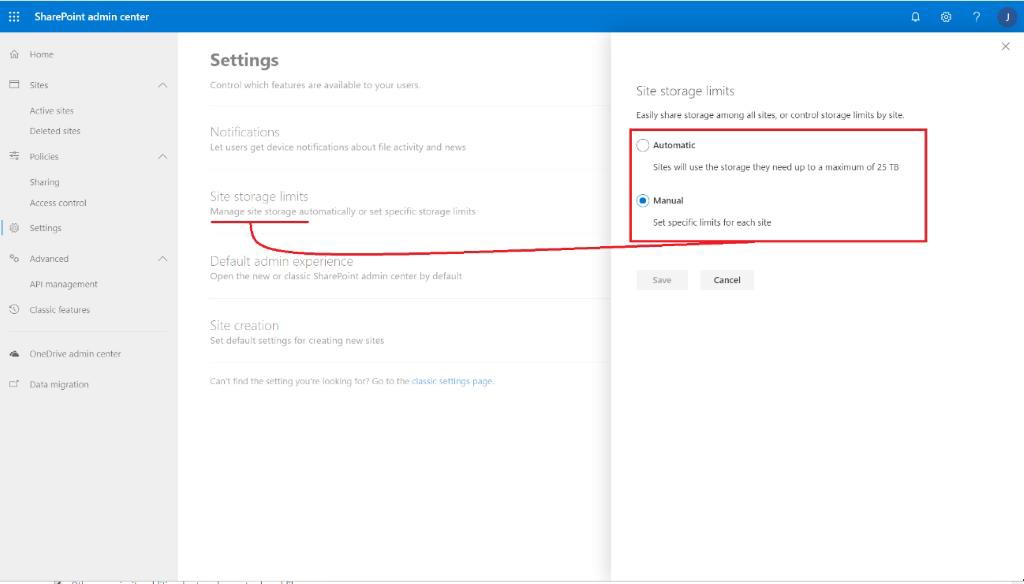Click the Save button
Screen dimensions: 1024x584
[662, 280]
